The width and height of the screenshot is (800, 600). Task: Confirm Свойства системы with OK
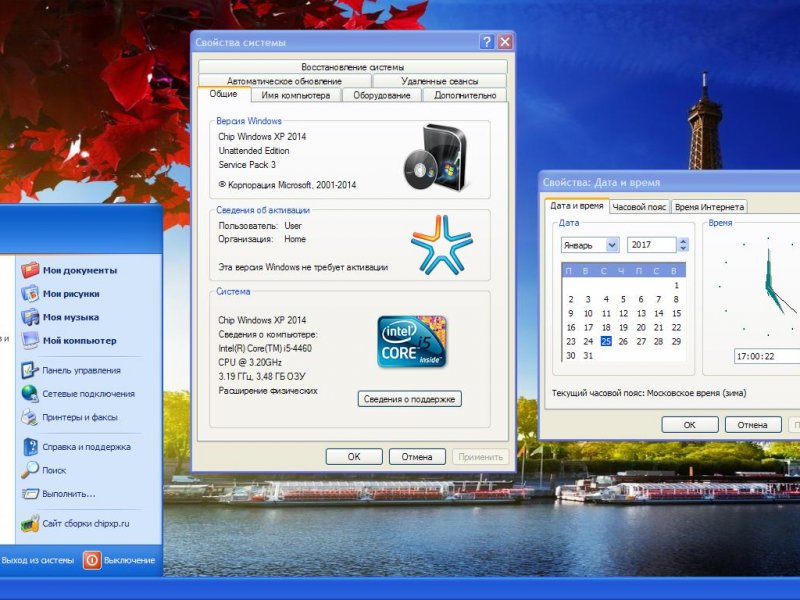(x=354, y=457)
